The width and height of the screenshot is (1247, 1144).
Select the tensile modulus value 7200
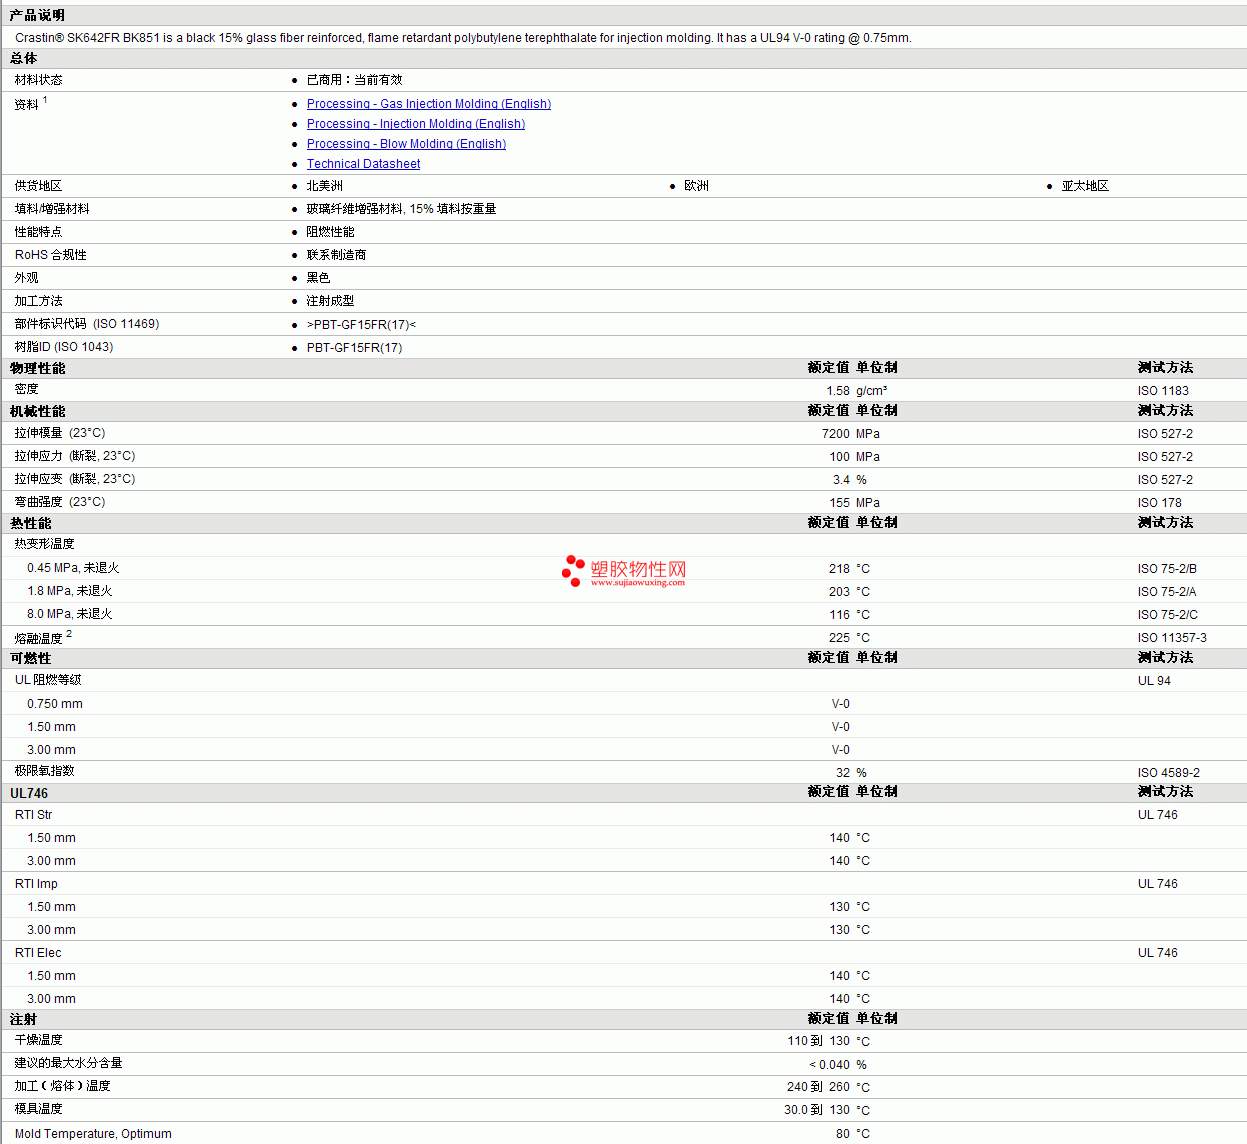(836, 434)
